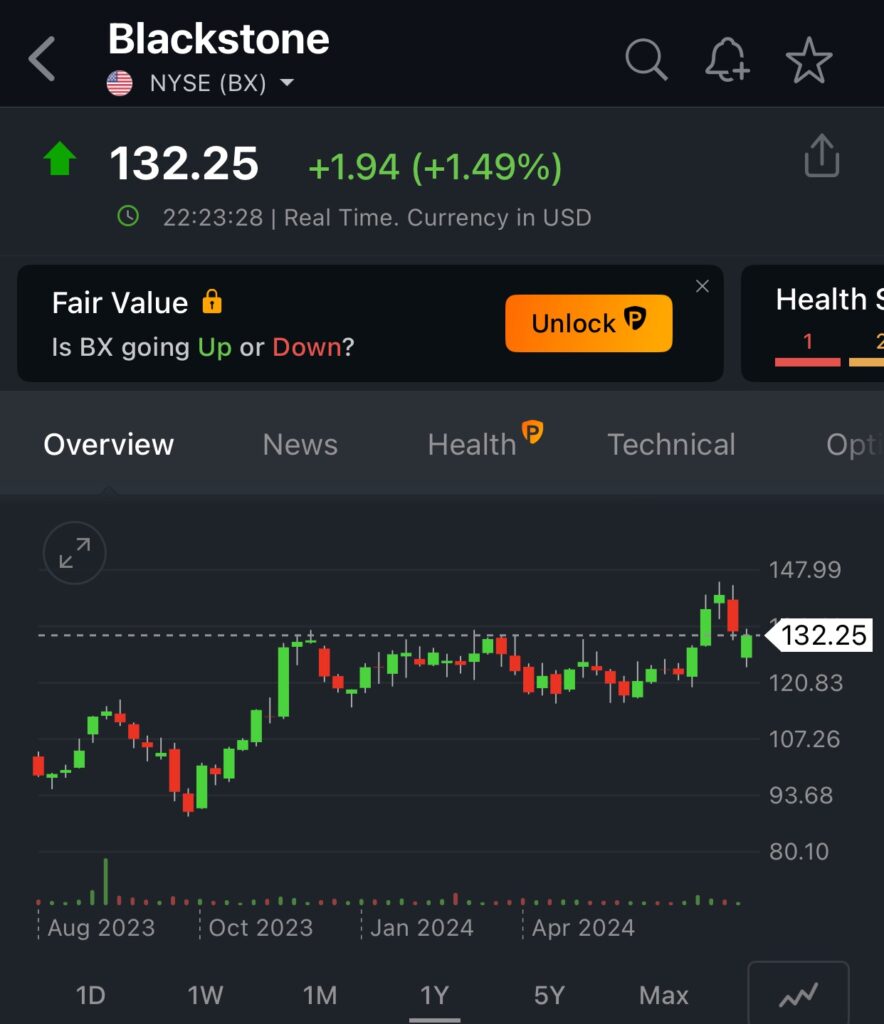The image size is (884, 1024).
Task: Add a price alert with bell icon
Action: (727, 61)
